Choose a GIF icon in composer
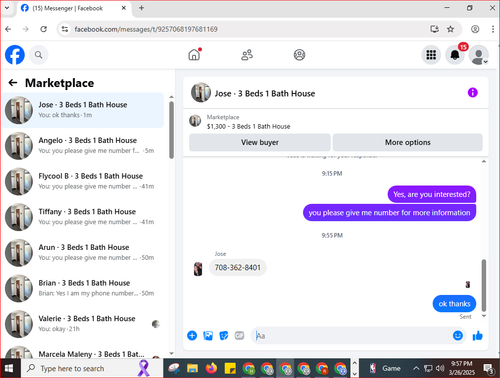500x378 pixels. 239,336
